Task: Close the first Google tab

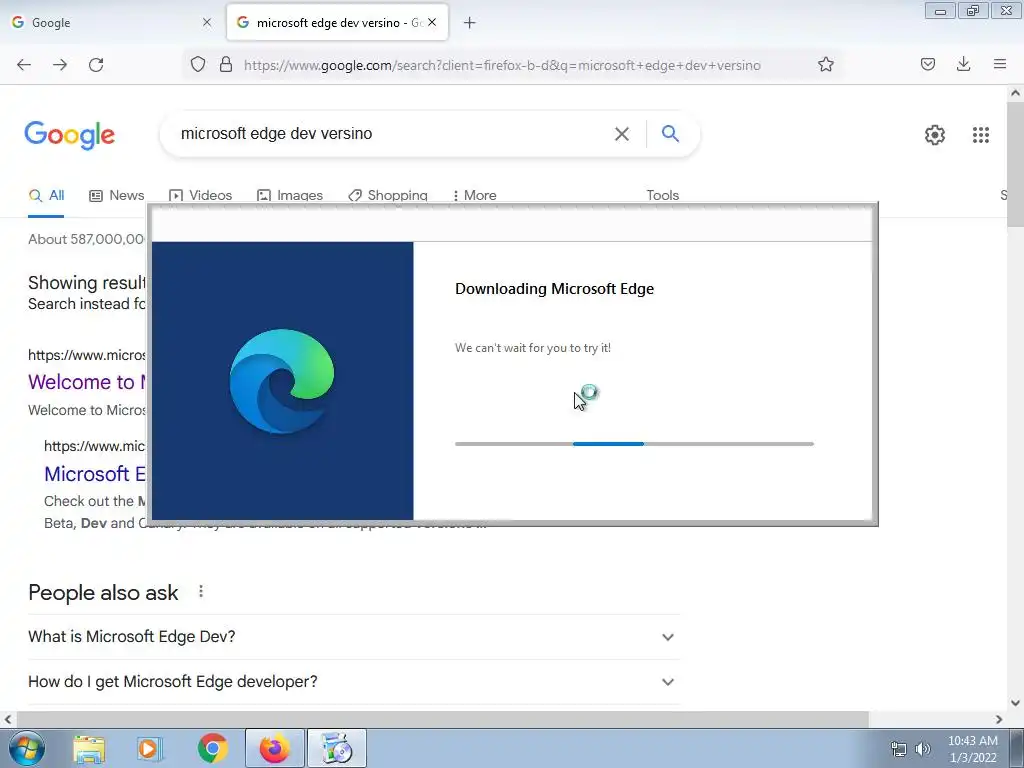Action: point(207,22)
